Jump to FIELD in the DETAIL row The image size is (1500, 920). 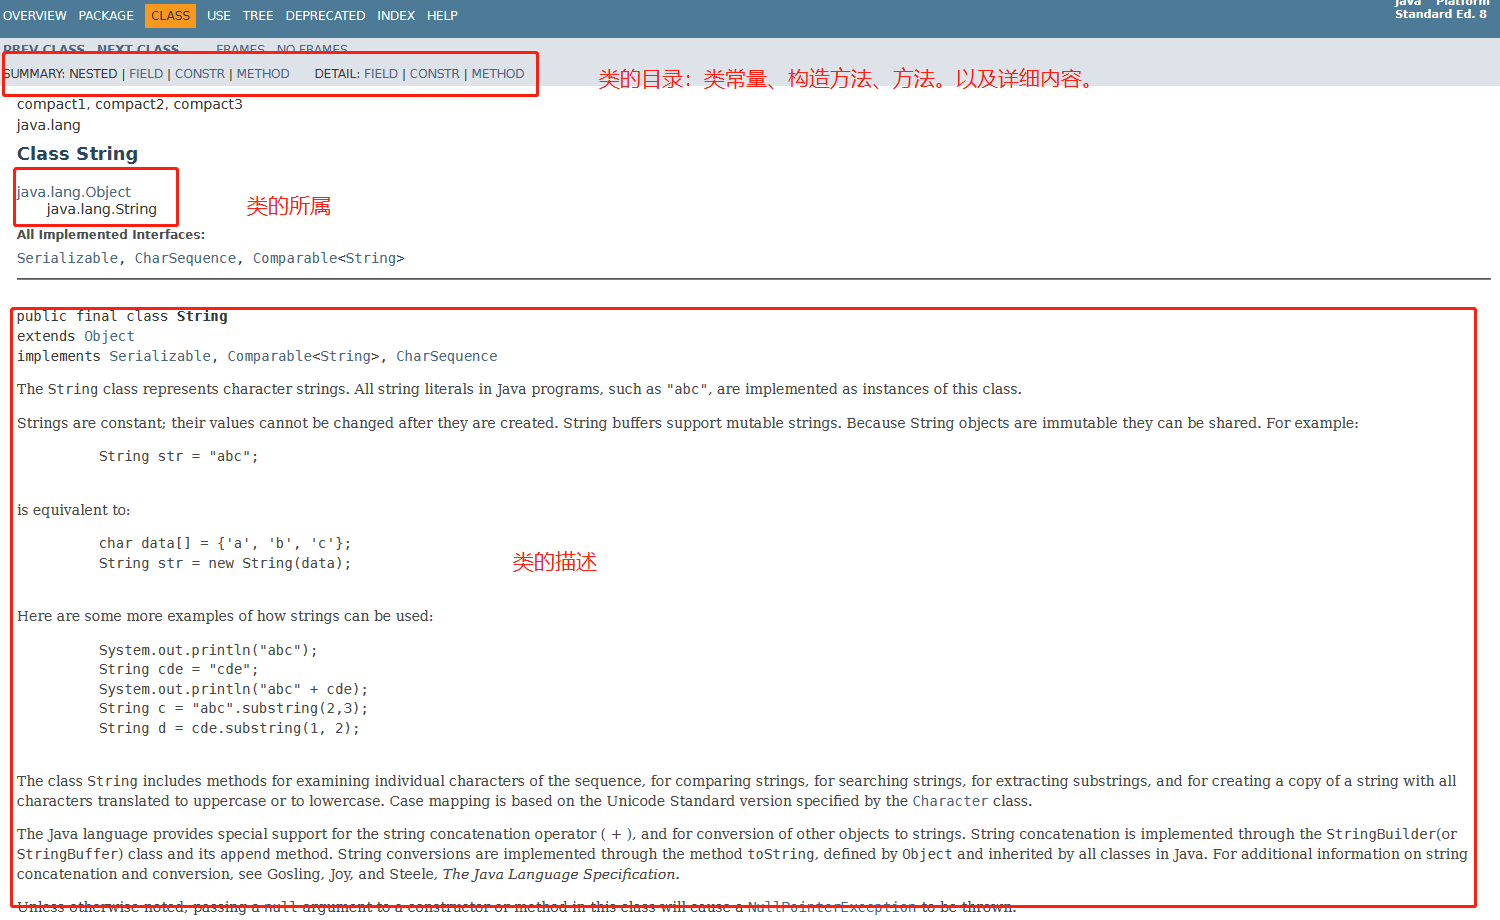pos(381,74)
